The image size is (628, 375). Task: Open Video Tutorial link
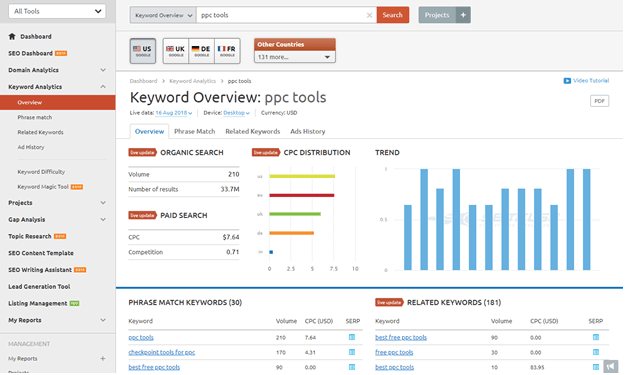(x=591, y=81)
